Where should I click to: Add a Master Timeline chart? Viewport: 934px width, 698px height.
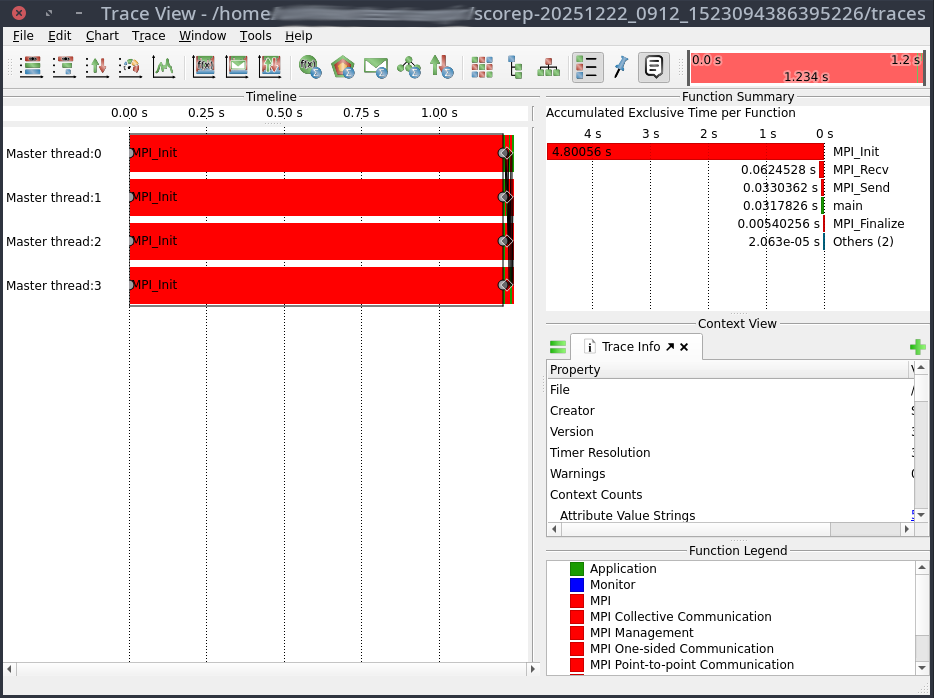point(30,67)
